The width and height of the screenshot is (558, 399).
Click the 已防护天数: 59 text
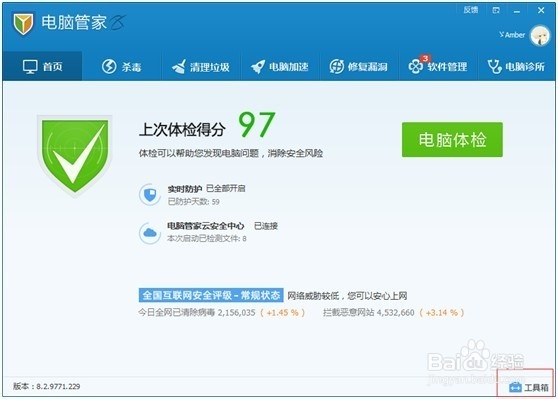tap(194, 202)
